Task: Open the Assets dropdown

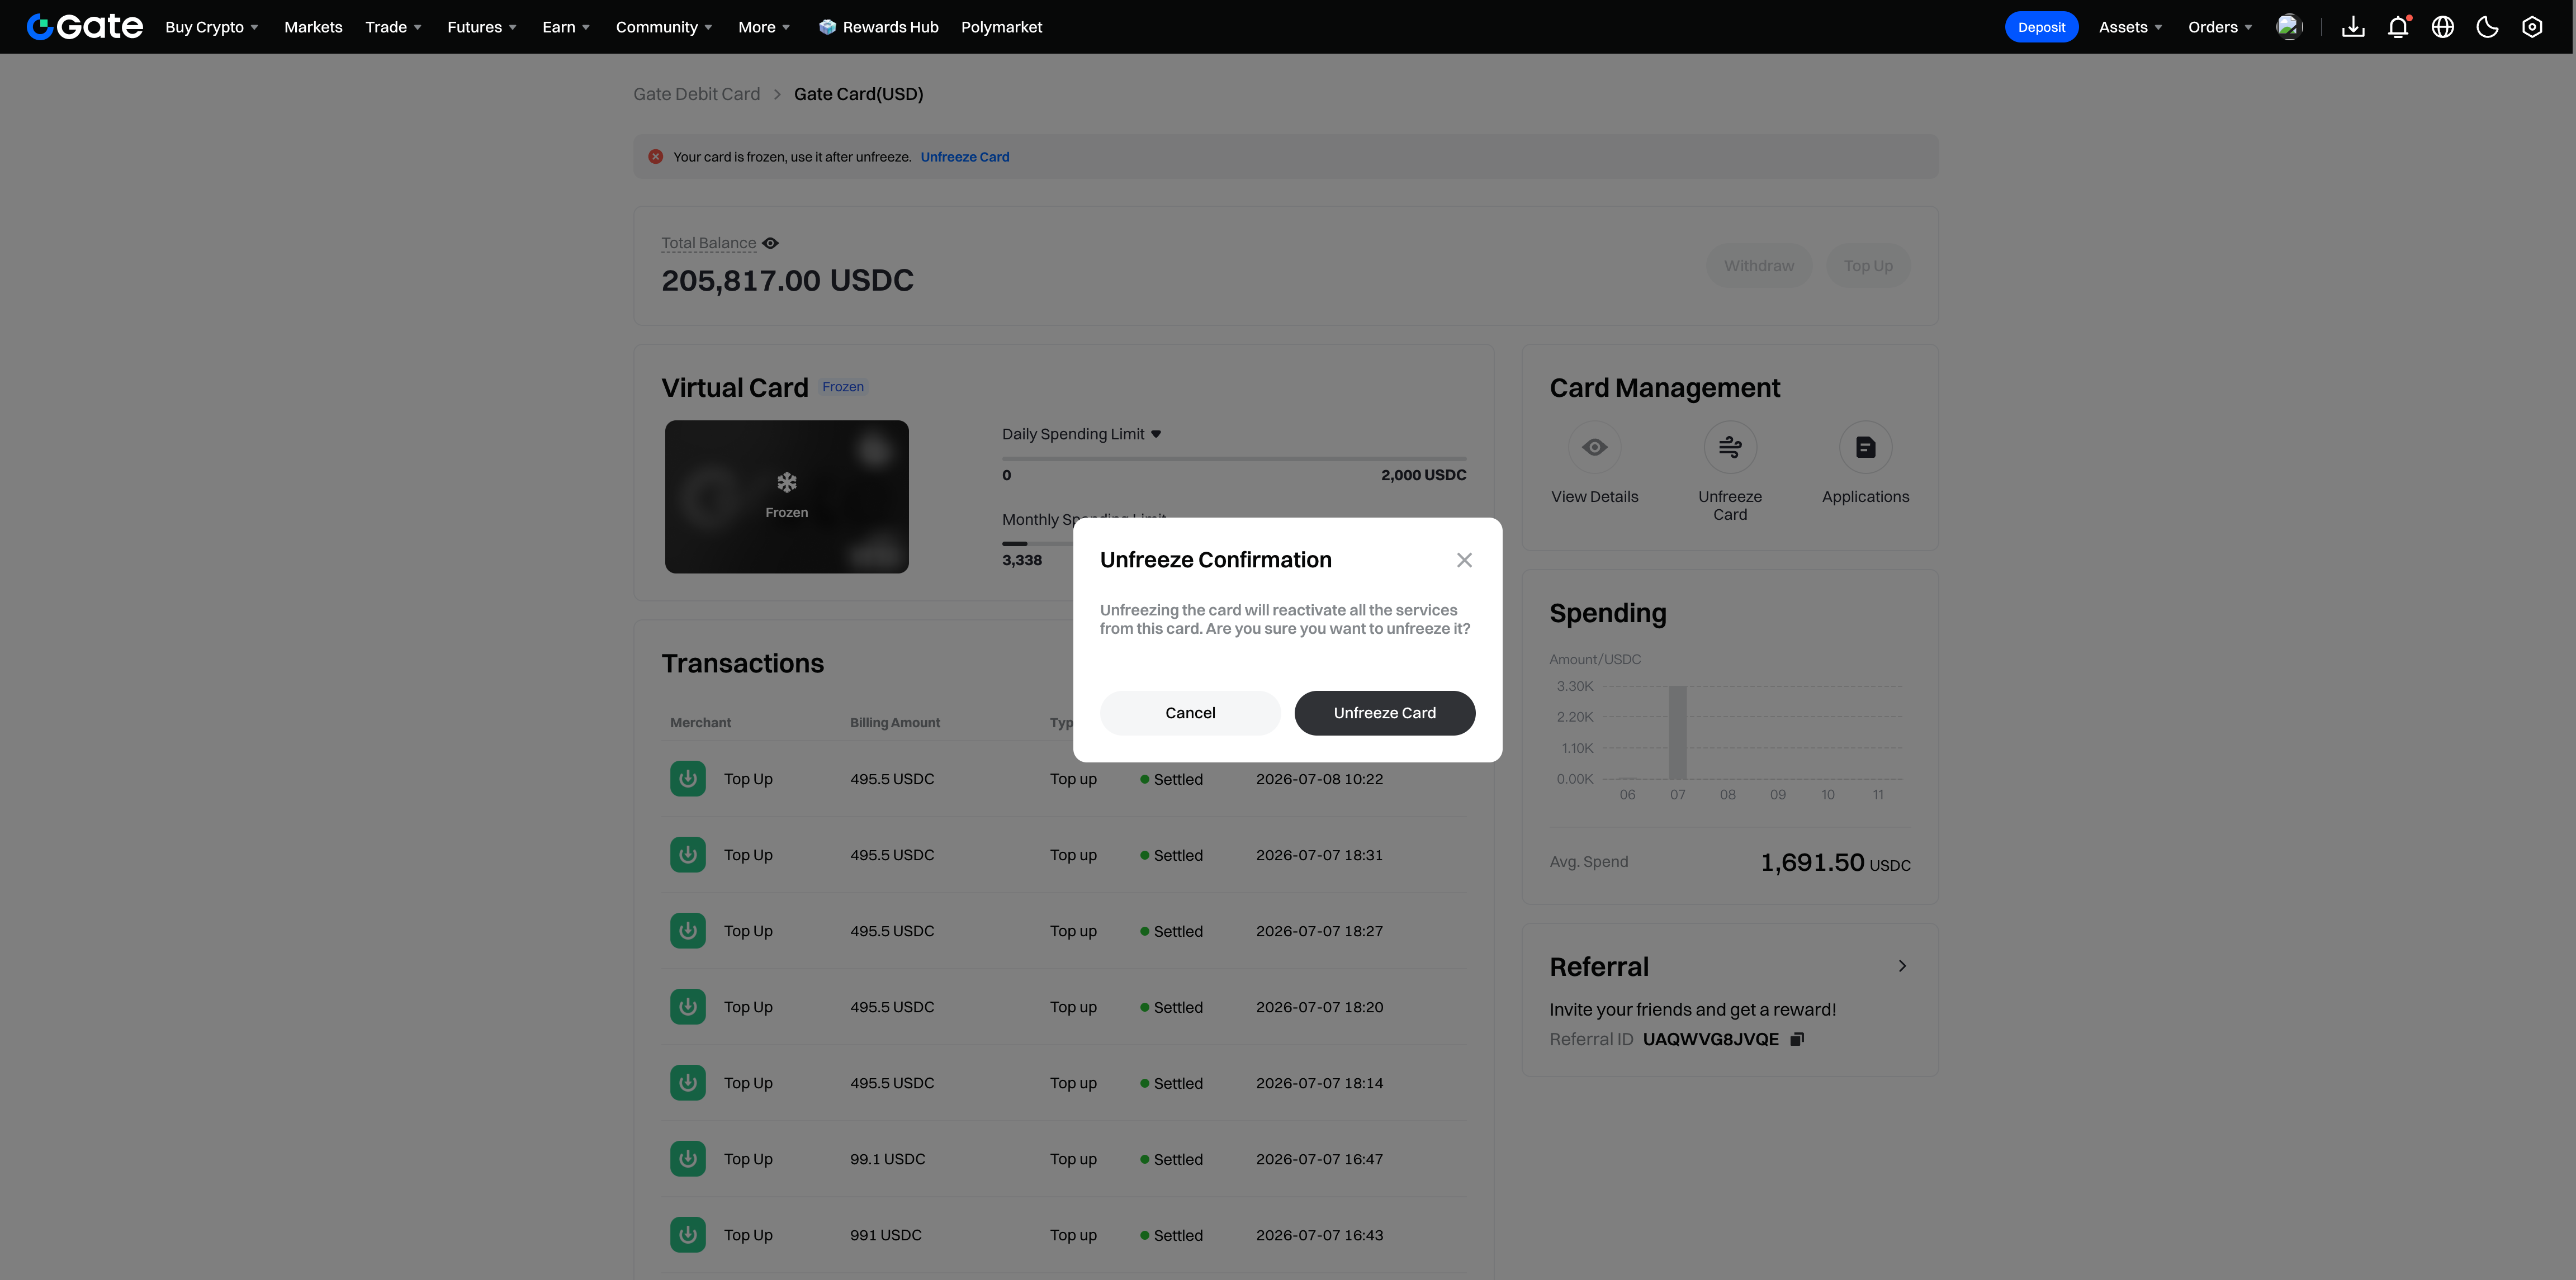Action: (x=2130, y=27)
